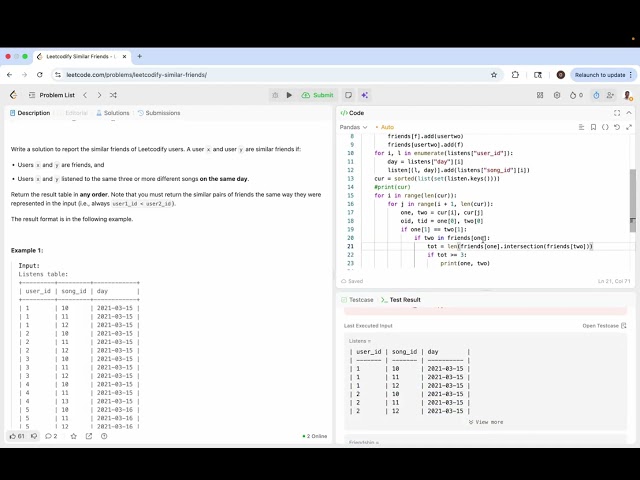Screen dimensions: 640x480
Task: Click Relaunch to update button
Action: point(603,75)
